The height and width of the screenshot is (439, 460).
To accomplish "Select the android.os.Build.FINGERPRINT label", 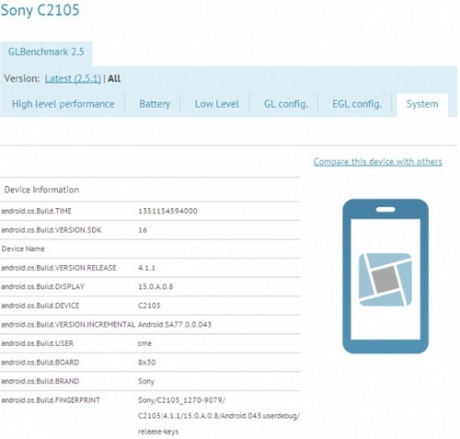I will [x=51, y=400].
